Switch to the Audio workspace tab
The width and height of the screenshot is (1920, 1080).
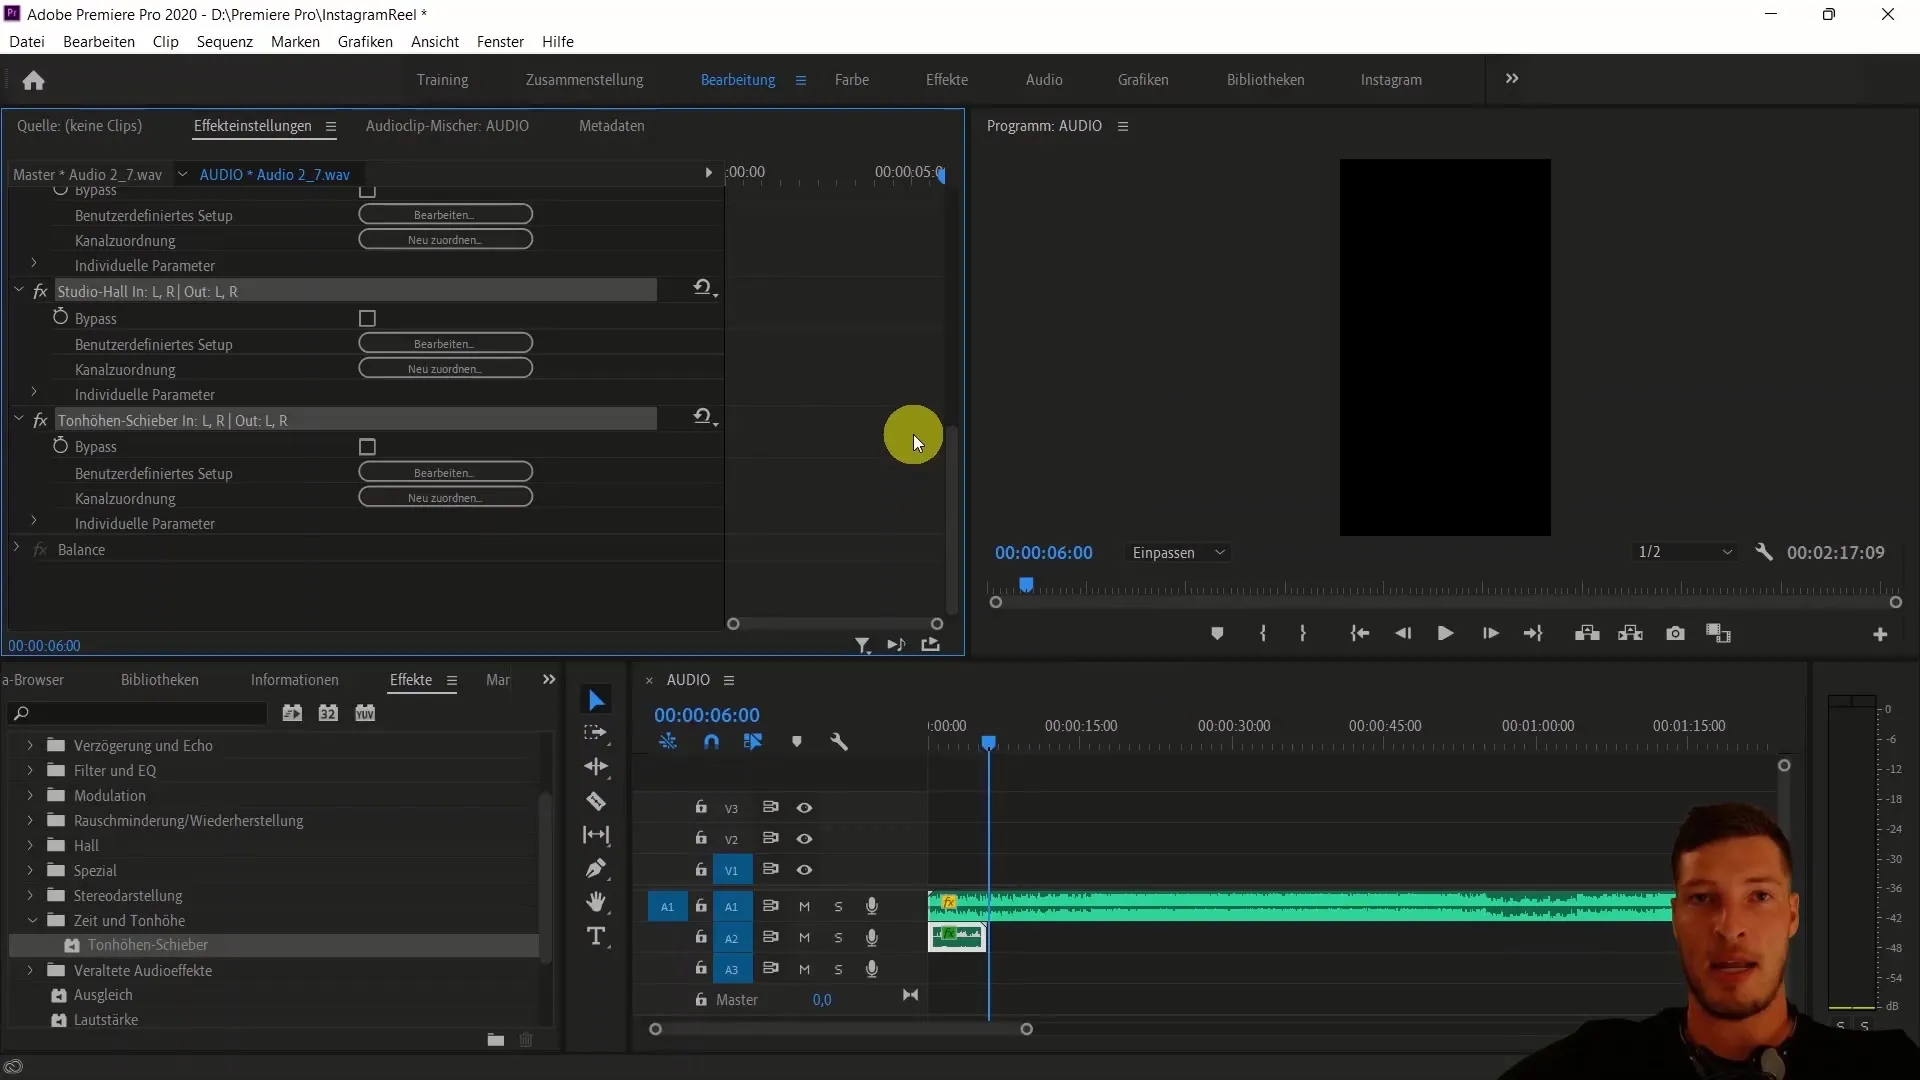(1044, 80)
